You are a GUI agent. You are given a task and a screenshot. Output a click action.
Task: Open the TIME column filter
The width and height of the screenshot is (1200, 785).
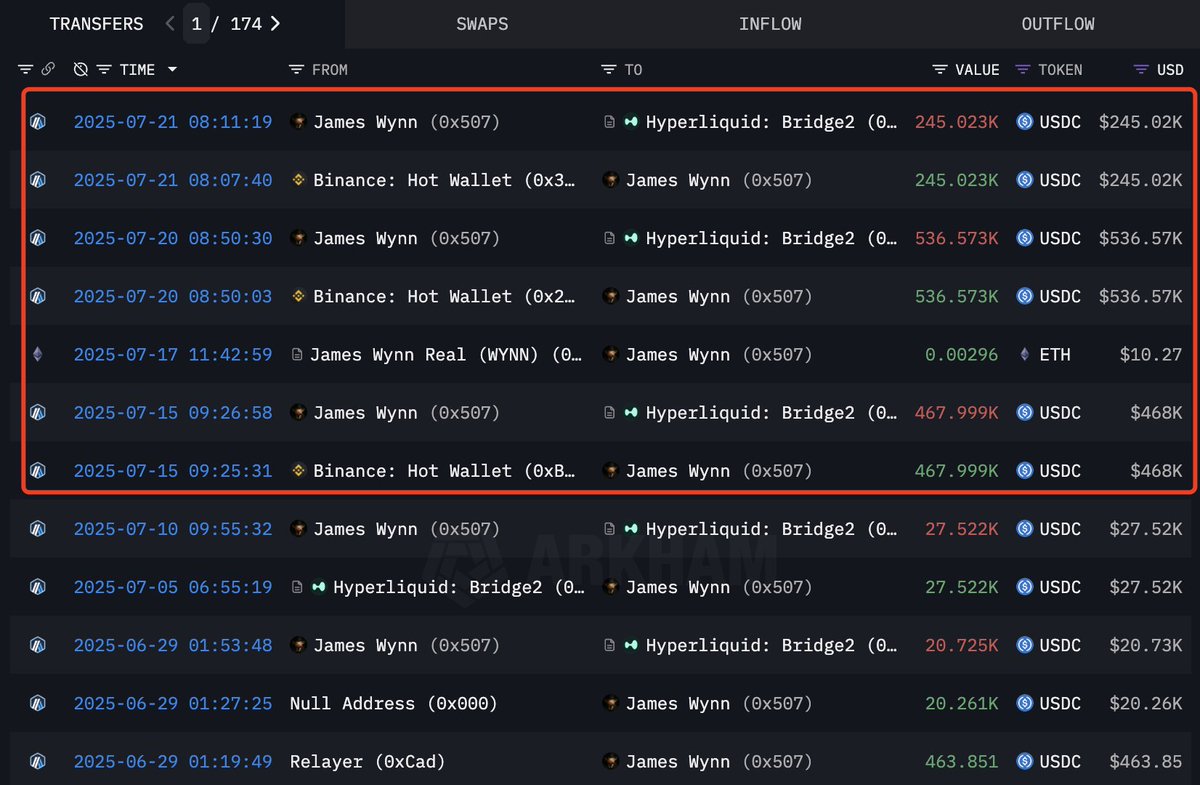click(103, 69)
